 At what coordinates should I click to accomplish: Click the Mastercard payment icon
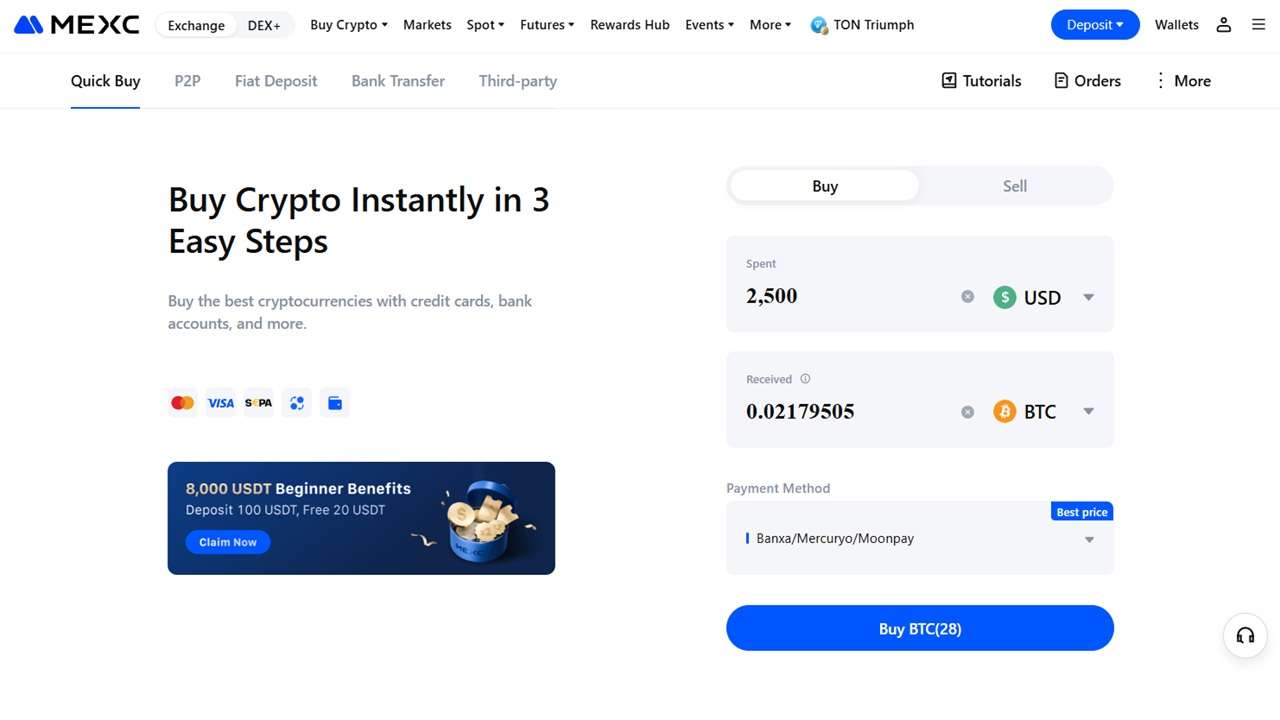coord(182,403)
